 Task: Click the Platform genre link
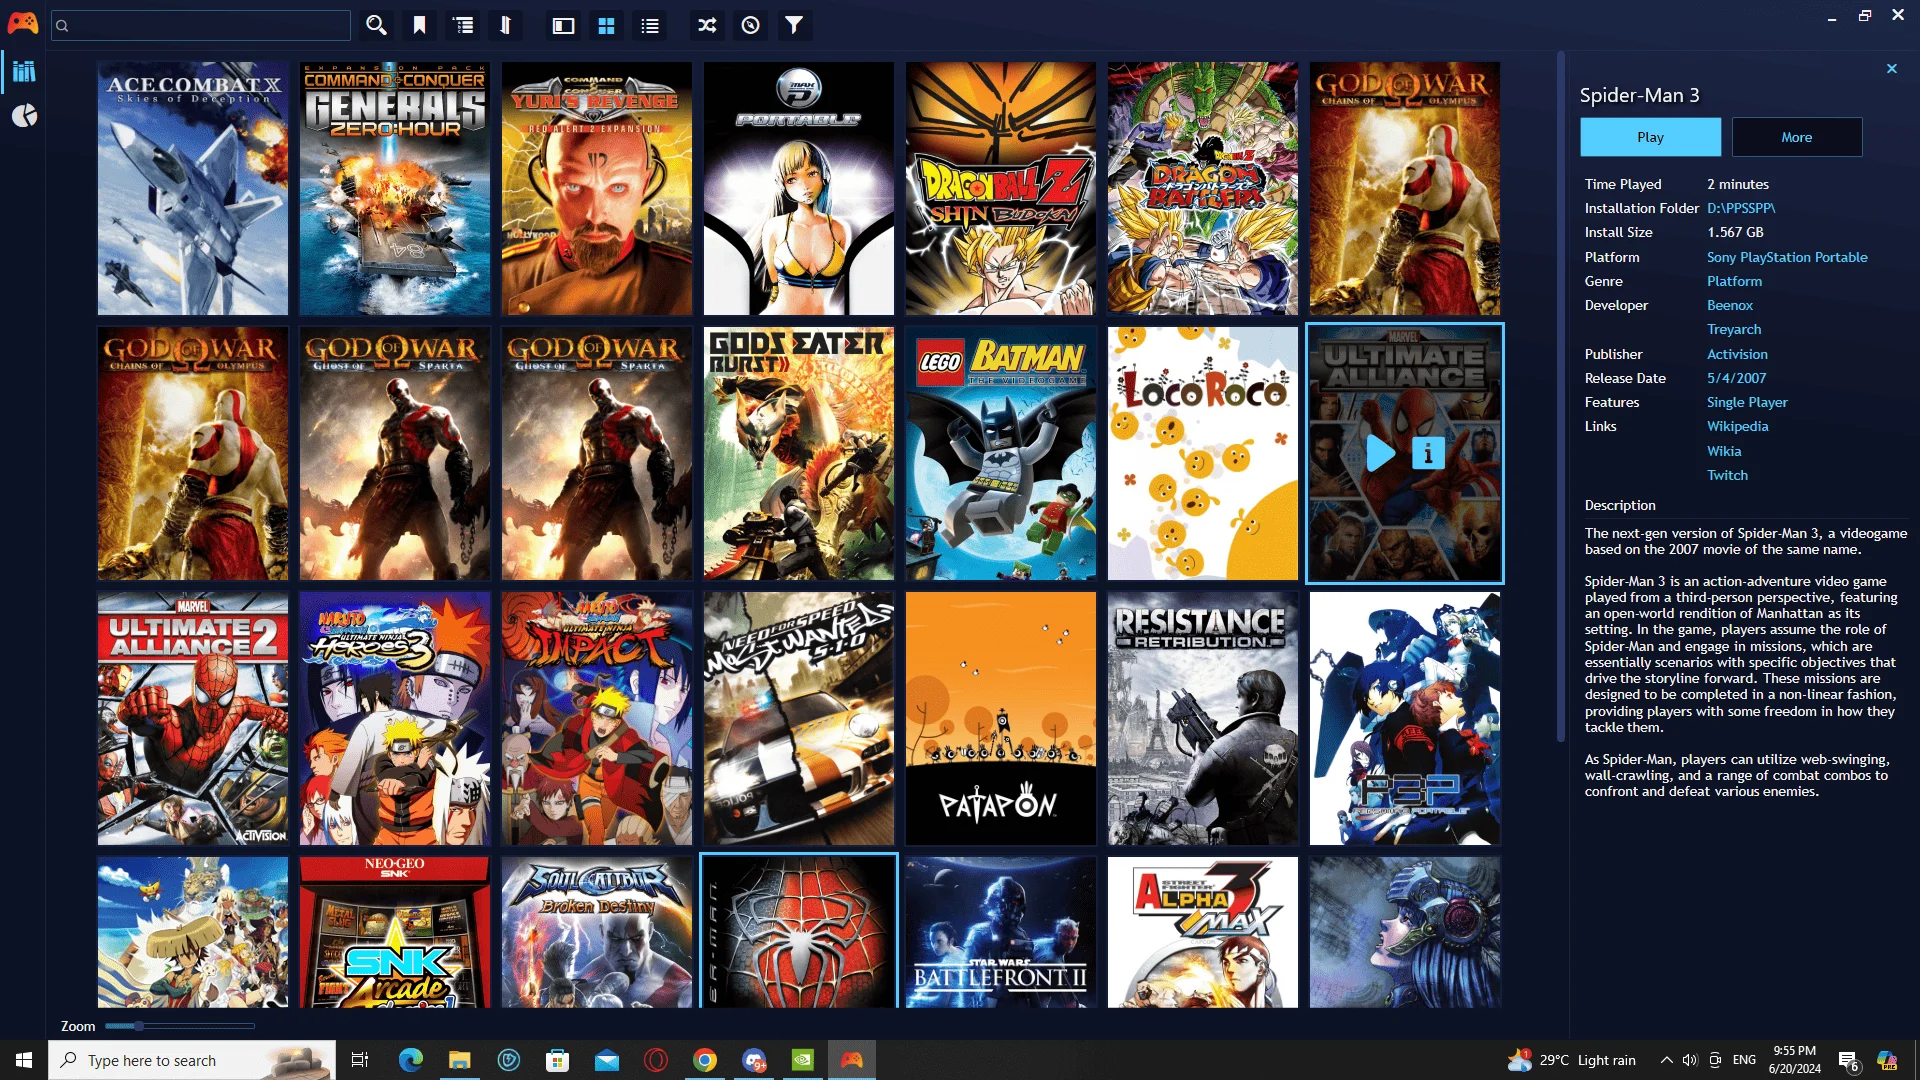1734,281
